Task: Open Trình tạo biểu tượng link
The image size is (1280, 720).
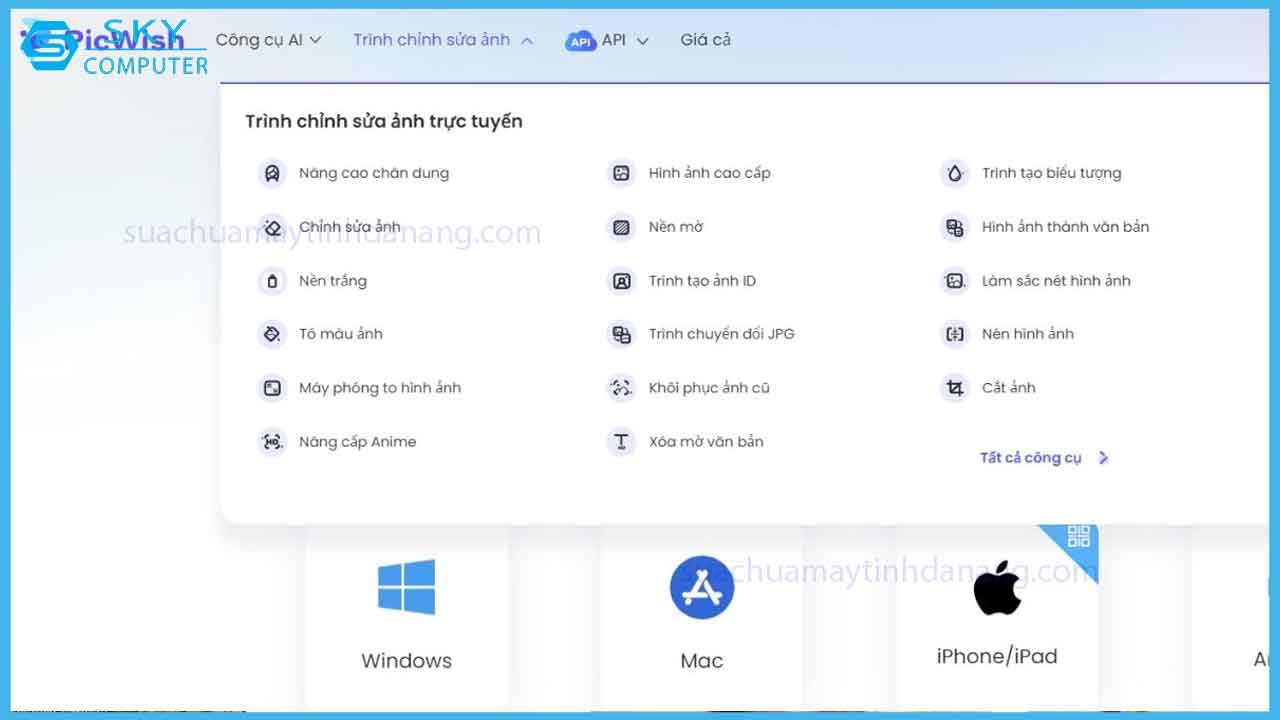Action: point(1052,173)
